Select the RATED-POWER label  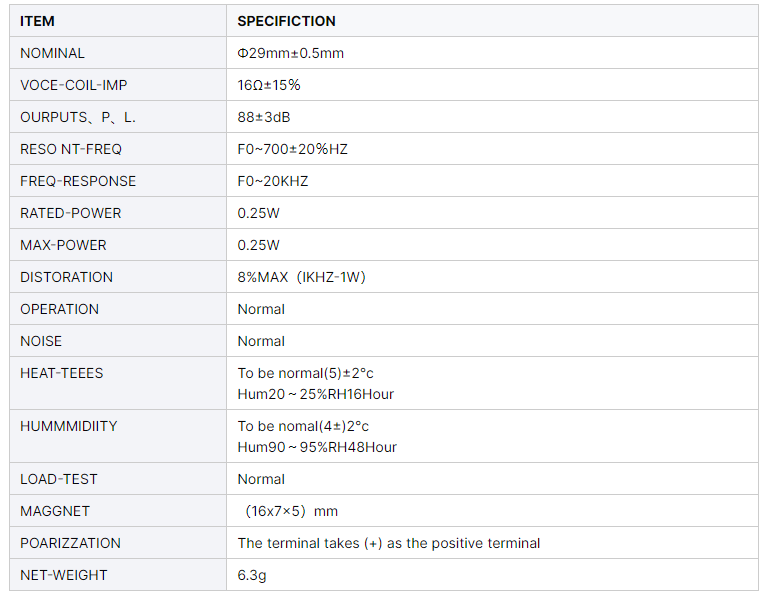(70, 213)
